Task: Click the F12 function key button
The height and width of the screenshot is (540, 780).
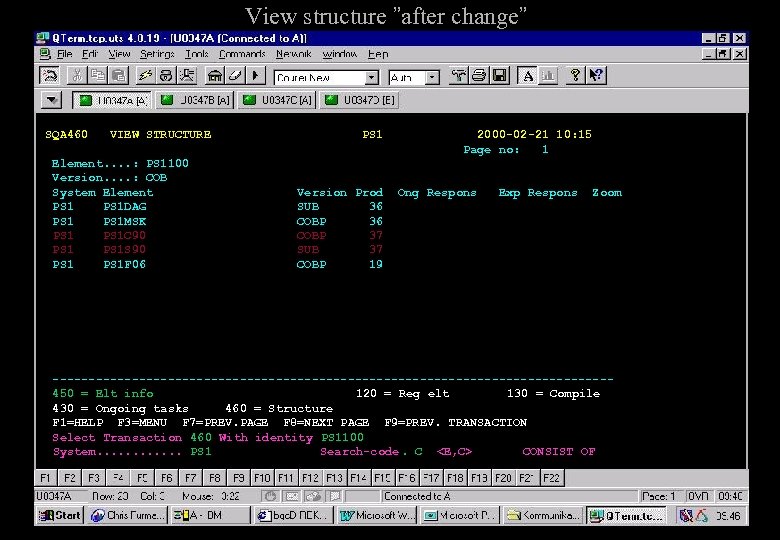Action: point(310,478)
